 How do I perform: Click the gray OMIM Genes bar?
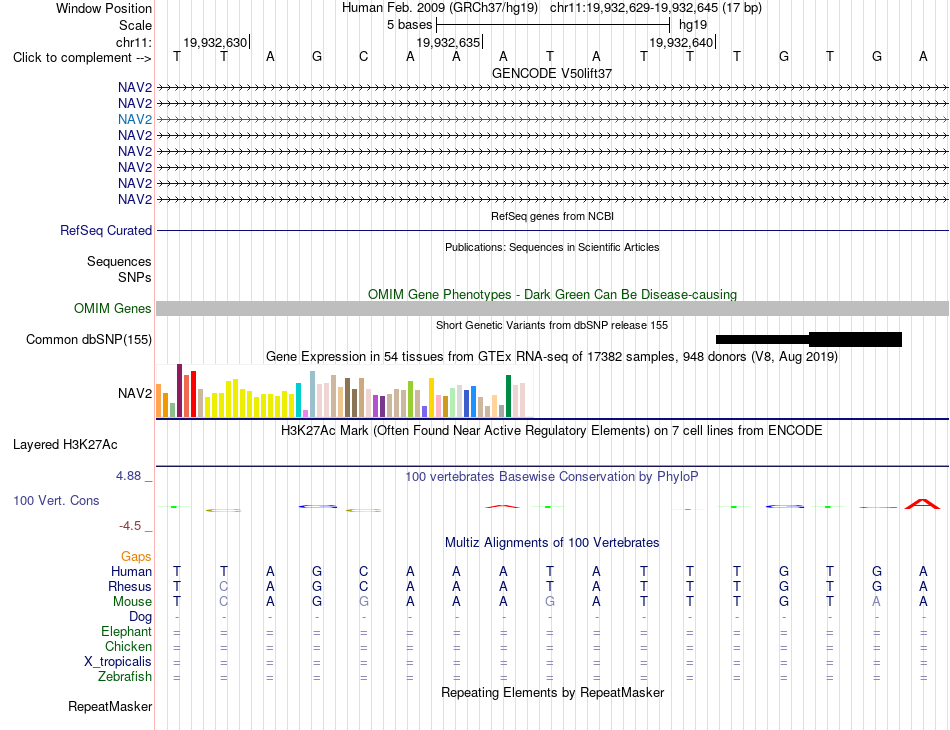coord(552,308)
